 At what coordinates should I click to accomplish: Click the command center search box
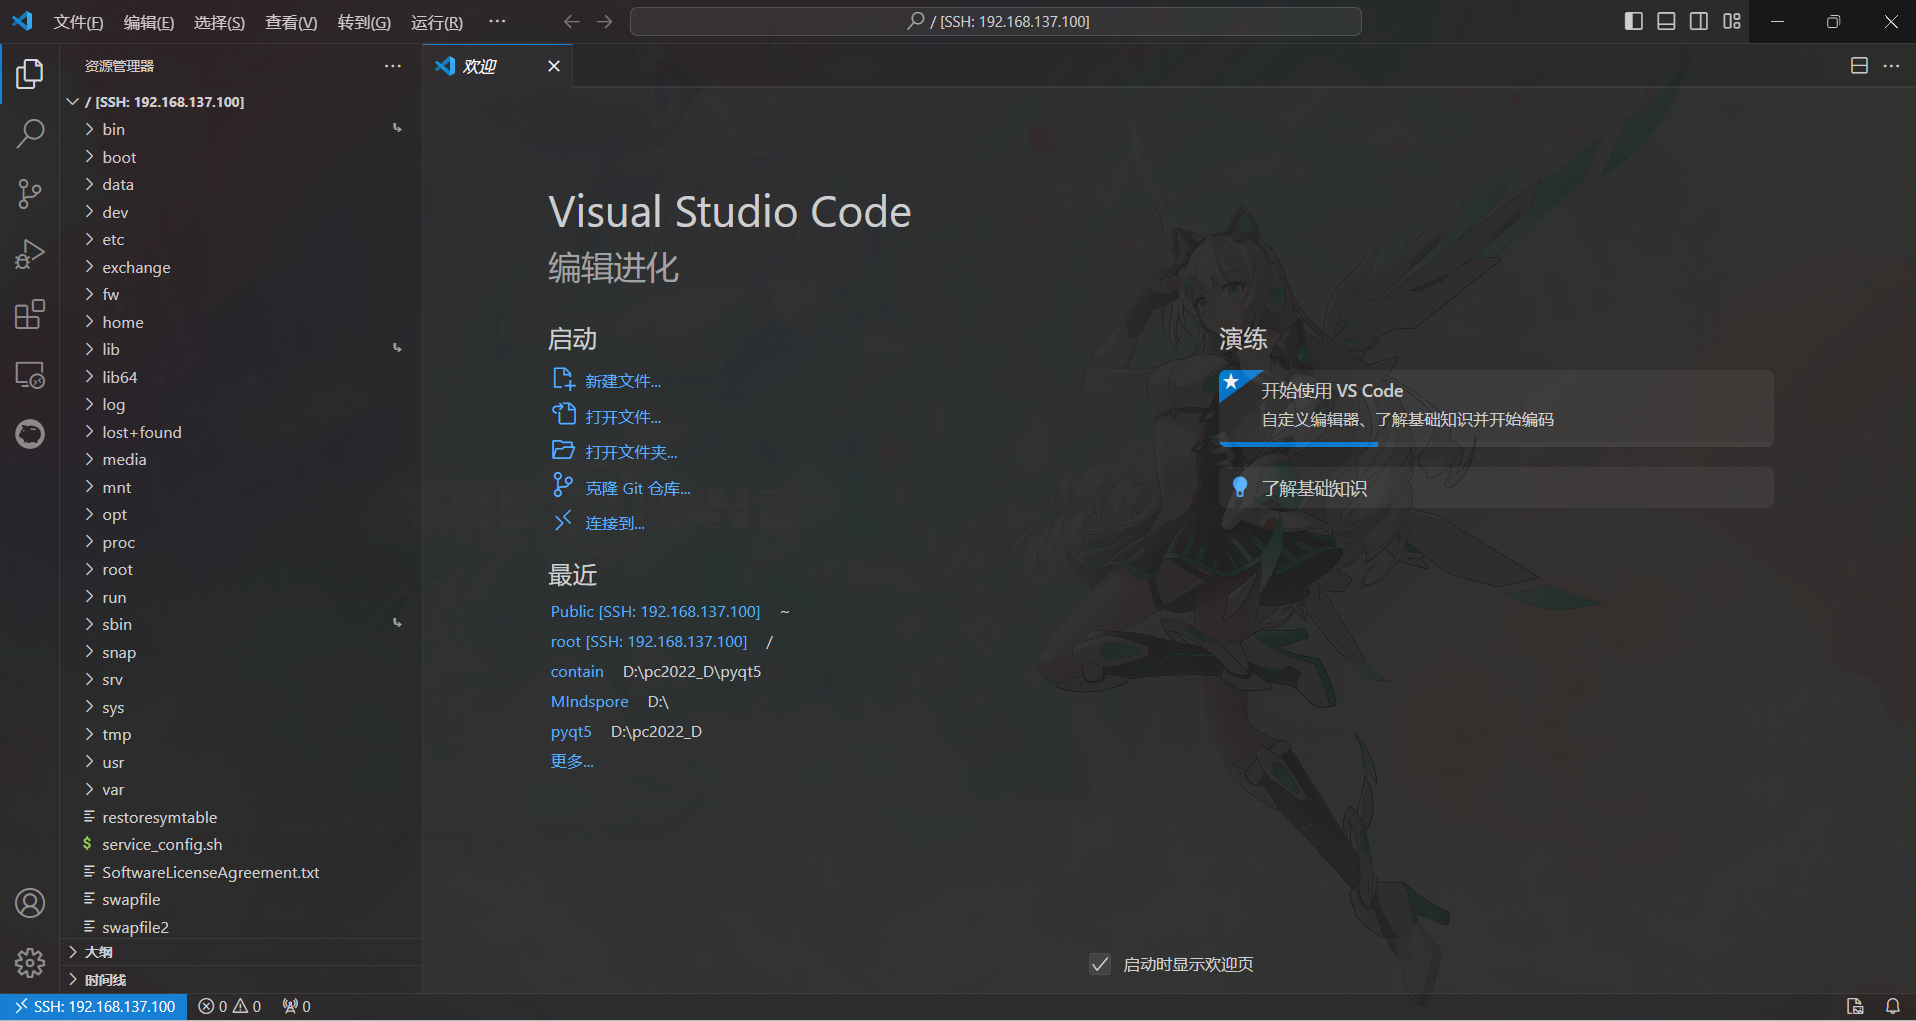click(996, 21)
